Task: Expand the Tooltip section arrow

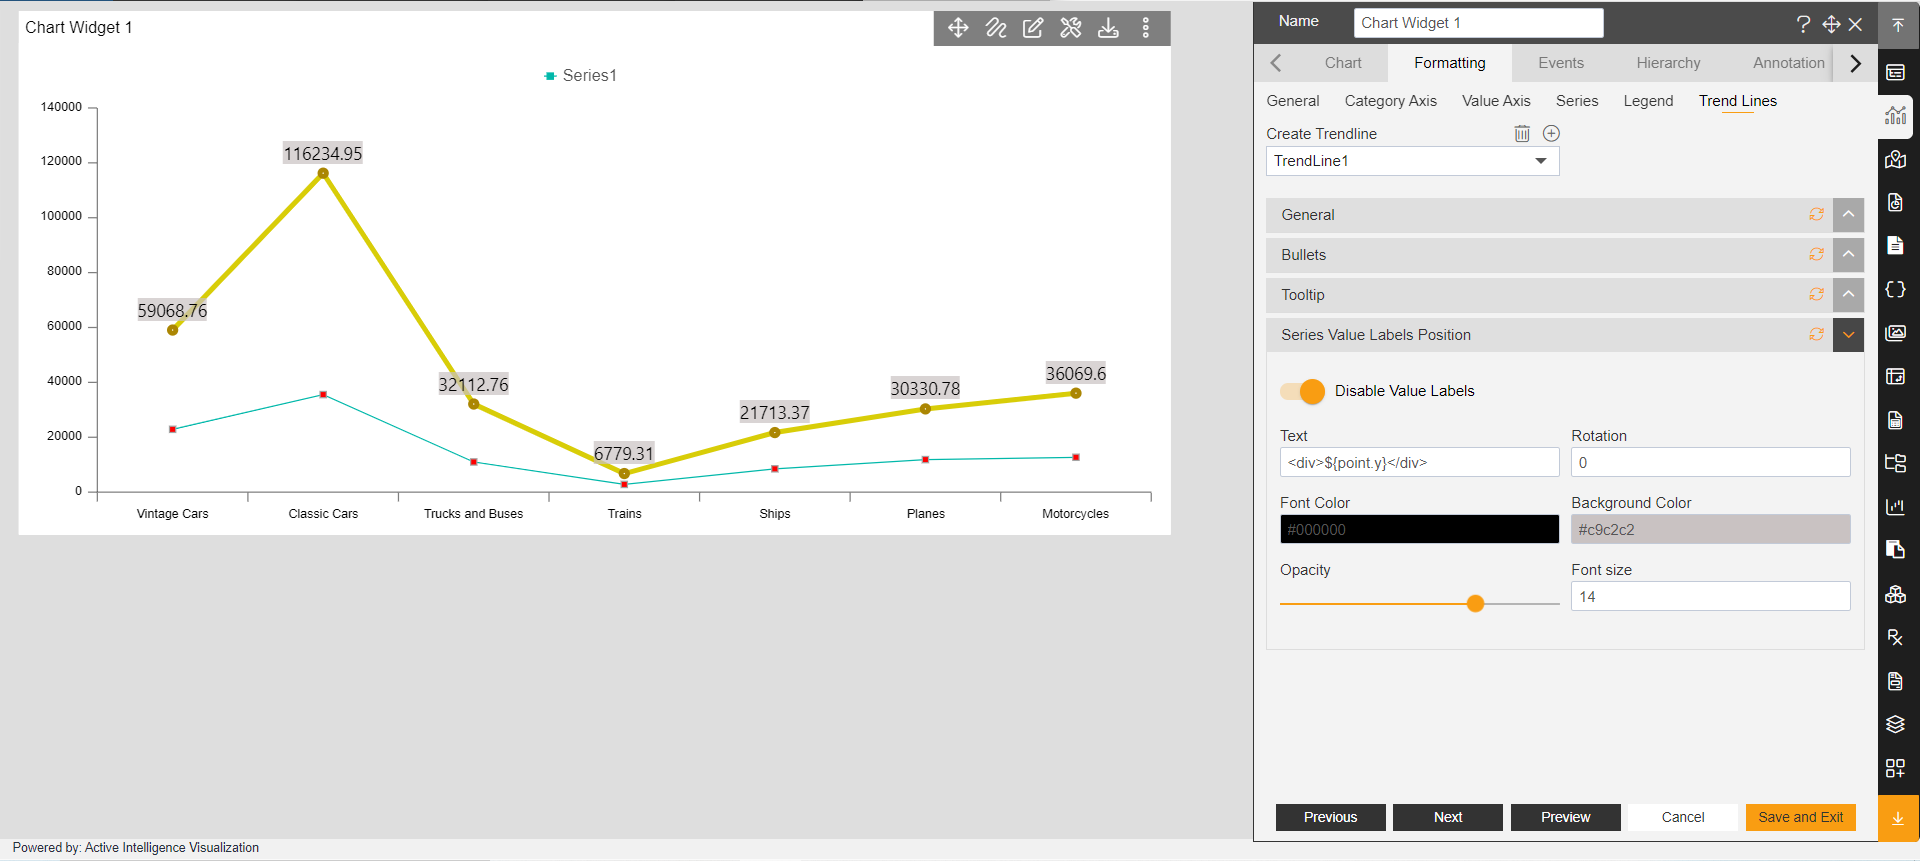Action: click(1848, 294)
